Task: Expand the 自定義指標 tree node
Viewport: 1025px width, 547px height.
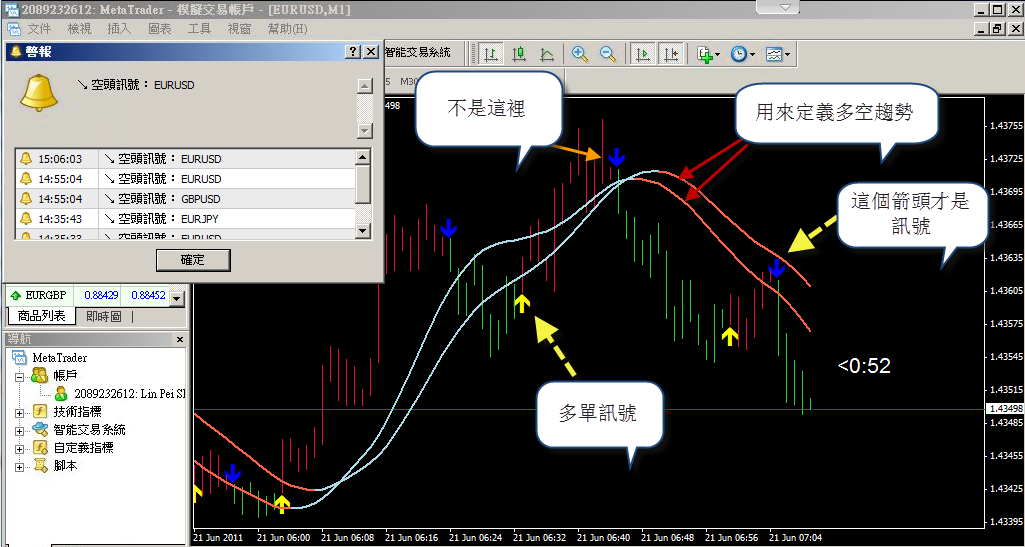Action: tap(19, 450)
